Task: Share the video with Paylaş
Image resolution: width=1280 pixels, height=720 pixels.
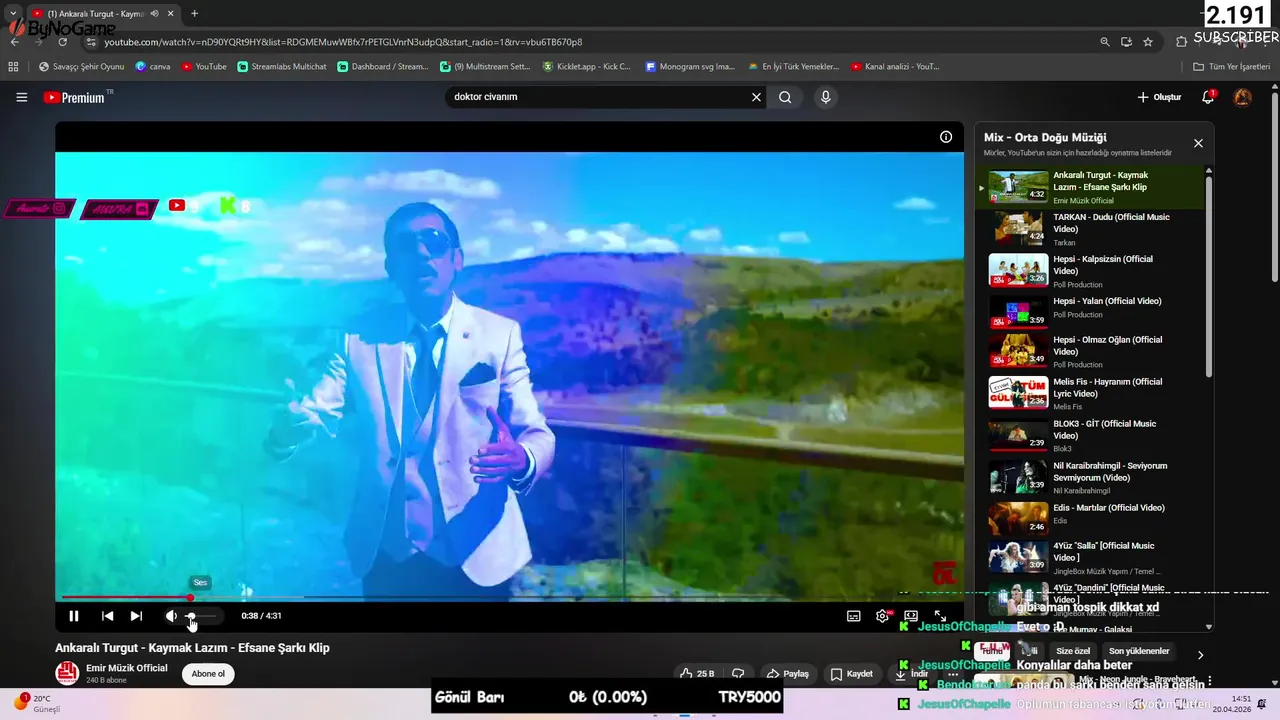Action: pos(787,674)
